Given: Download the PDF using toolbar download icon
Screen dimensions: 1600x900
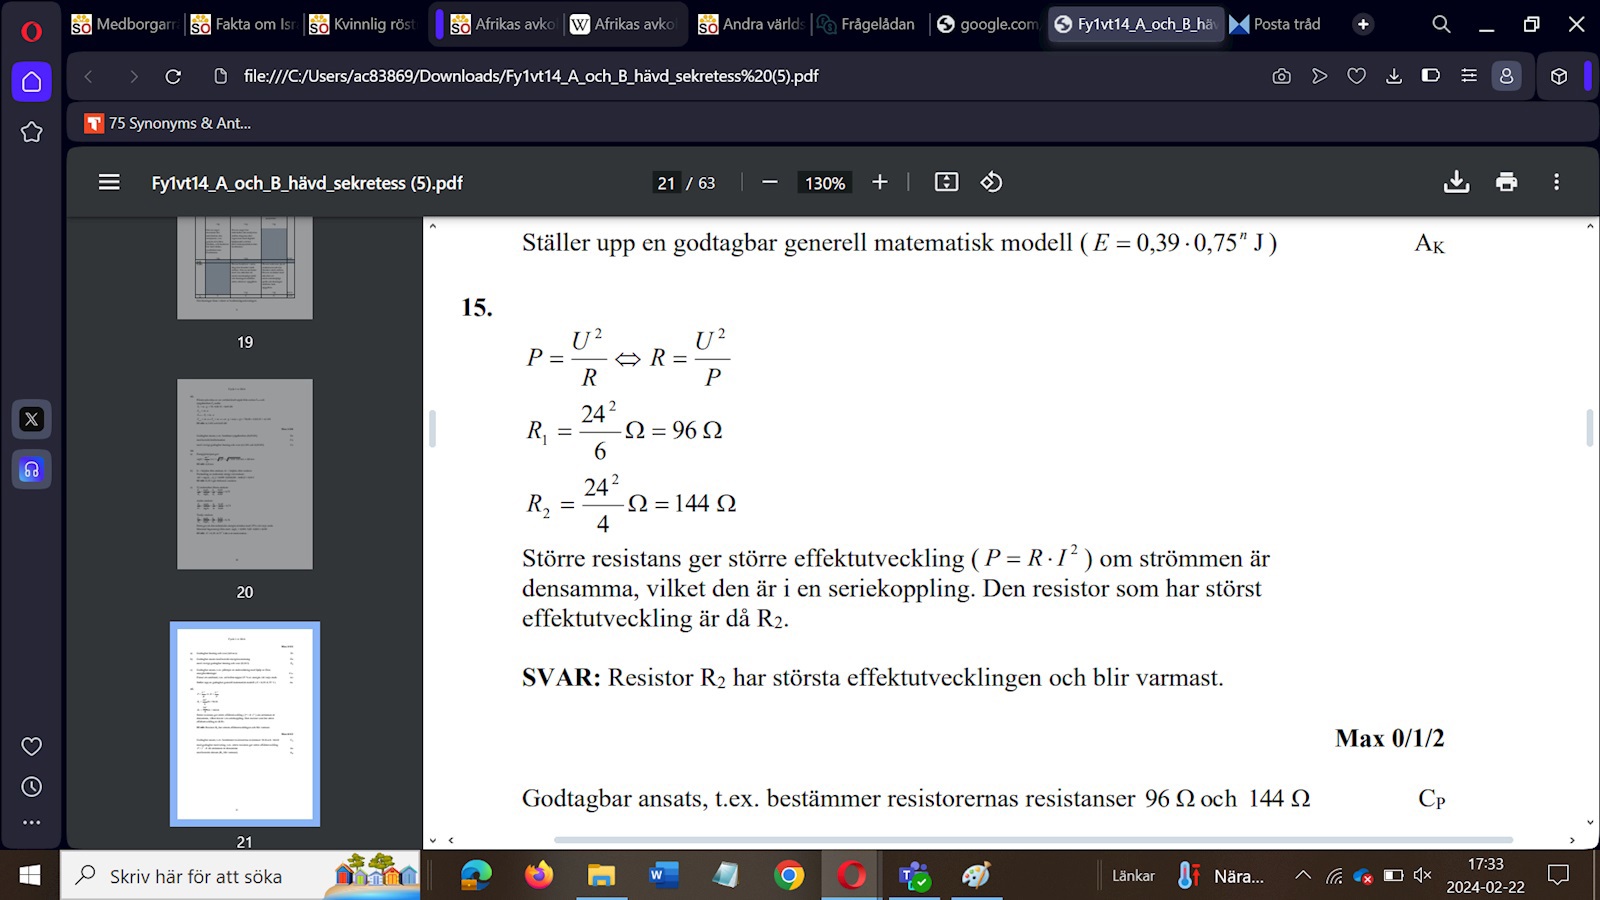Looking at the screenshot, I should click(x=1456, y=182).
